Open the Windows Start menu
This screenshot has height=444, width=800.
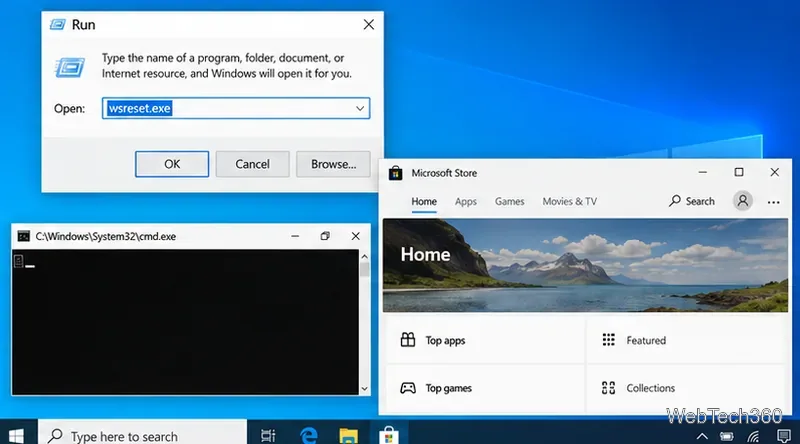pos(16,435)
